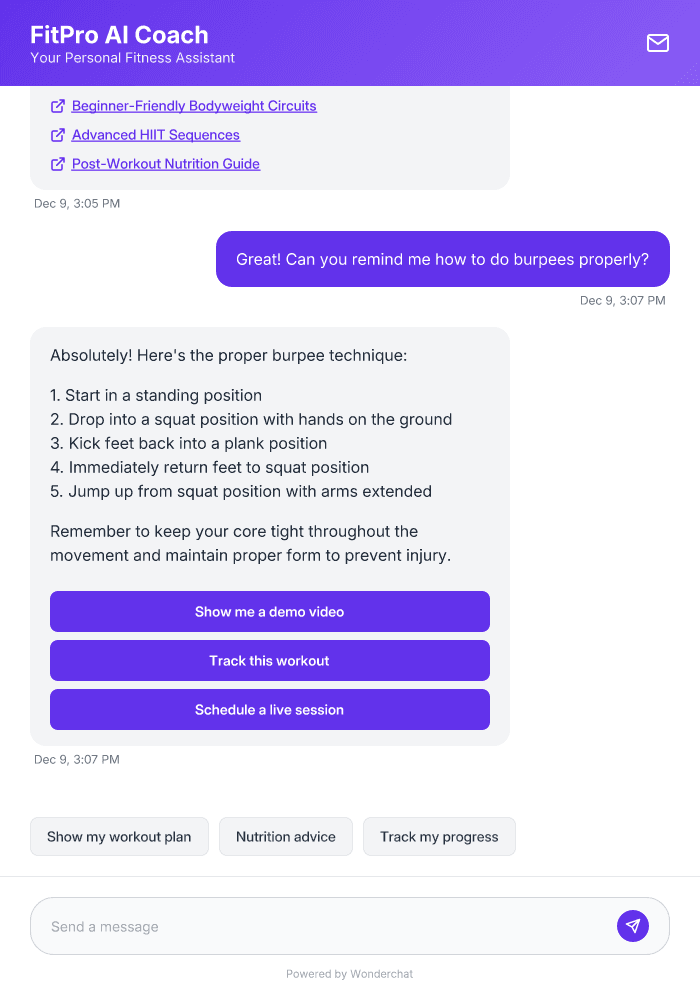
Task: Open the Powered by Wonderchat link
Action: coord(349,973)
